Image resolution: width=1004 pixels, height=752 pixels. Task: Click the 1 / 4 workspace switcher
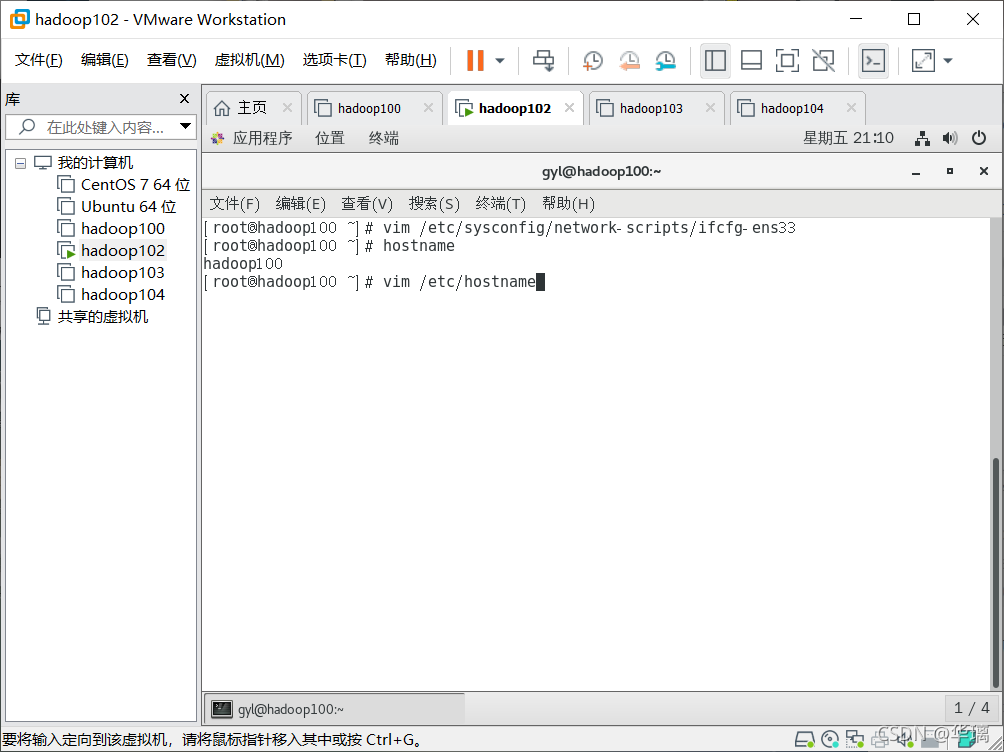pos(971,708)
